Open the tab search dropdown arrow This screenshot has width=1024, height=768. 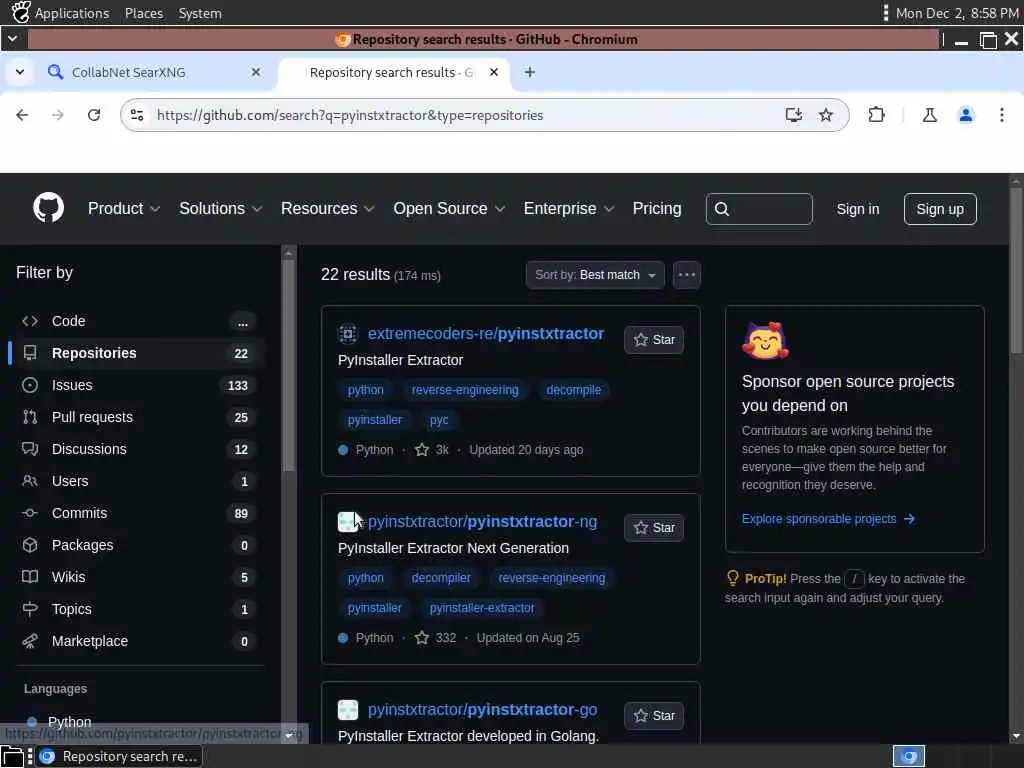(20, 72)
